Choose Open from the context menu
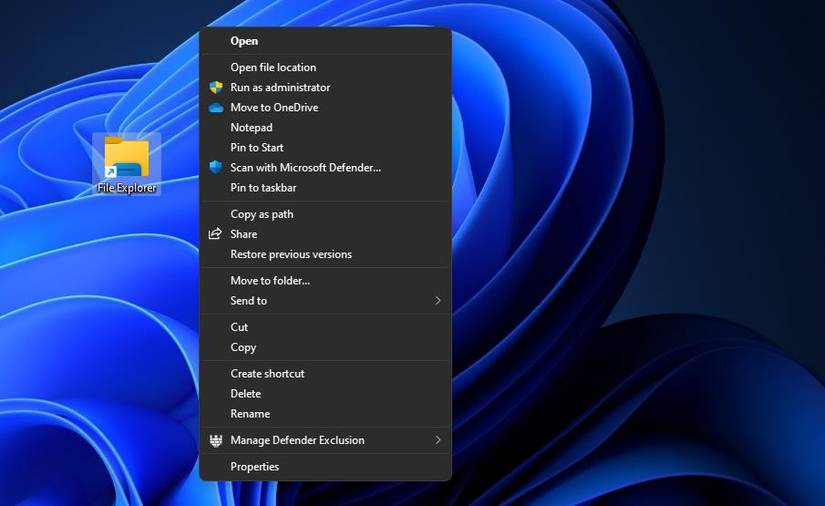This screenshot has height=506, width=825. pyautogui.click(x=325, y=41)
